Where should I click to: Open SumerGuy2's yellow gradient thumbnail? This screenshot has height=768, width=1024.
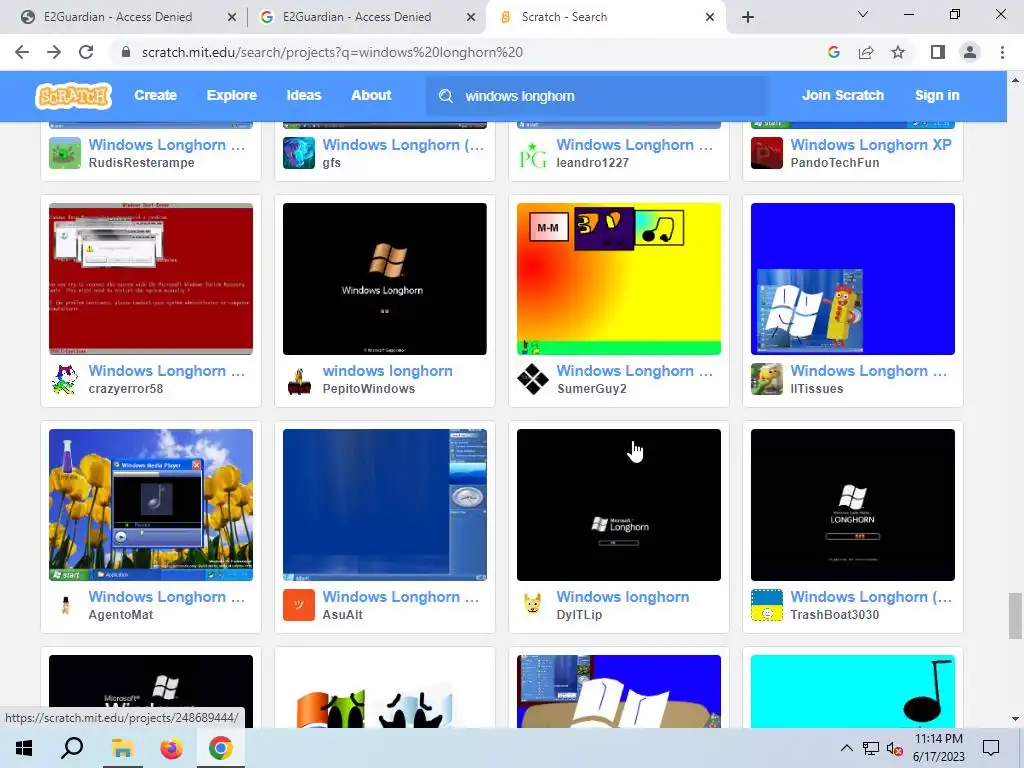(618, 279)
